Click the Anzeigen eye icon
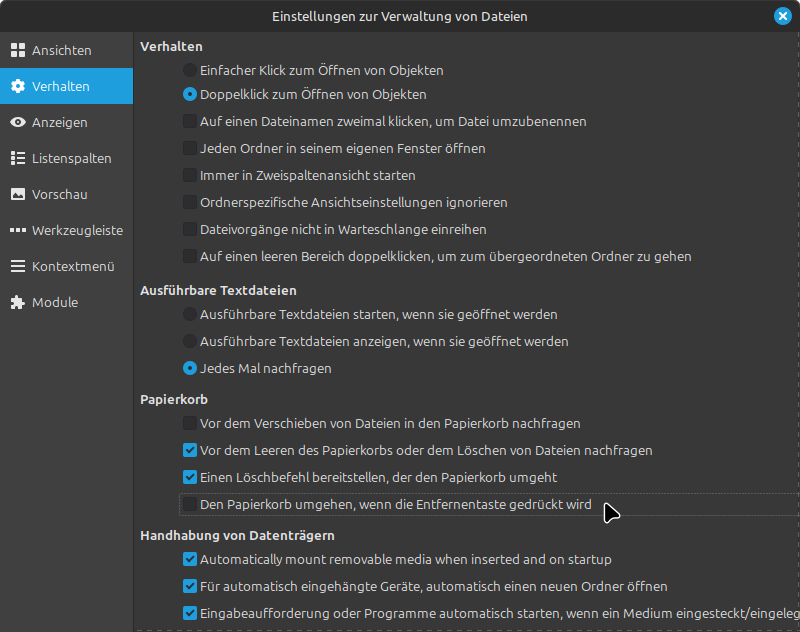The image size is (800, 632). pos(17,122)
